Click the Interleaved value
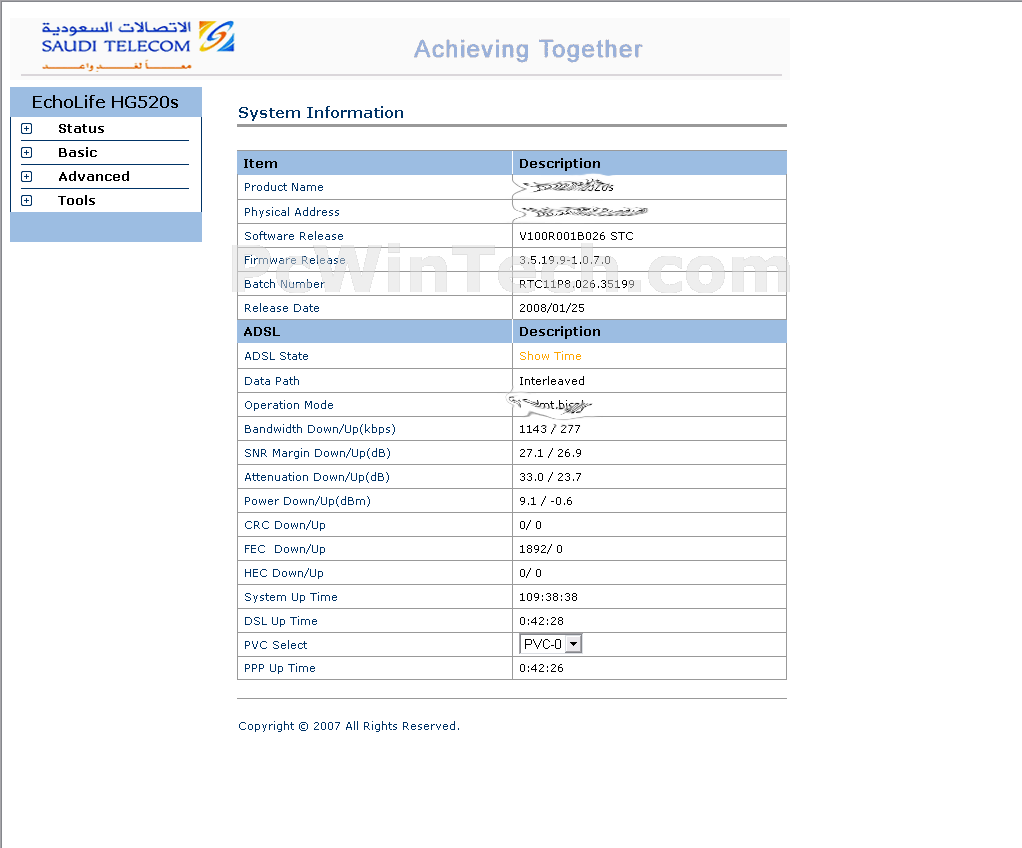Screen dimensions: 1022x848 coord(551,381)
